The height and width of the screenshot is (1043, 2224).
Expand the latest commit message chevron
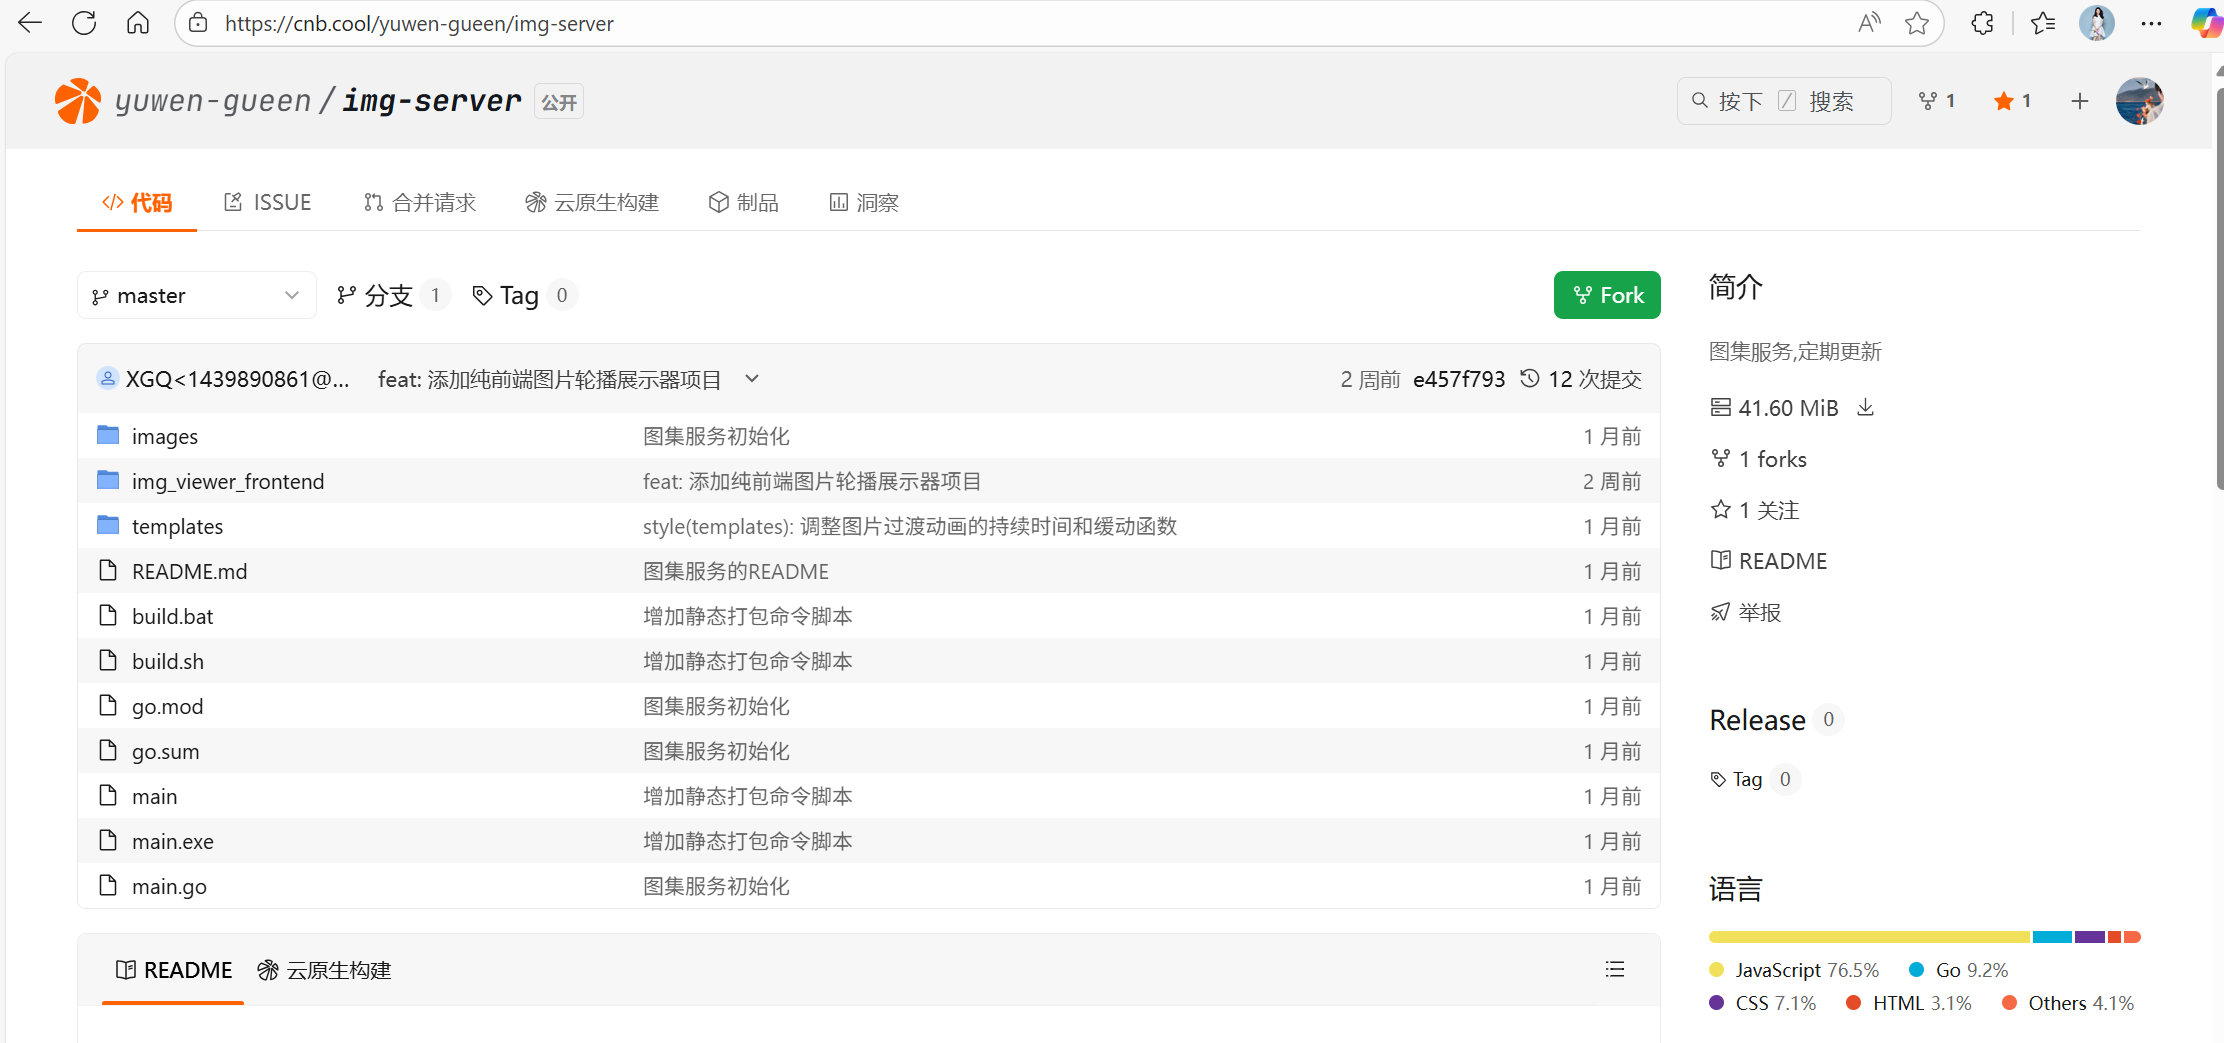click(x=752, y=379)
